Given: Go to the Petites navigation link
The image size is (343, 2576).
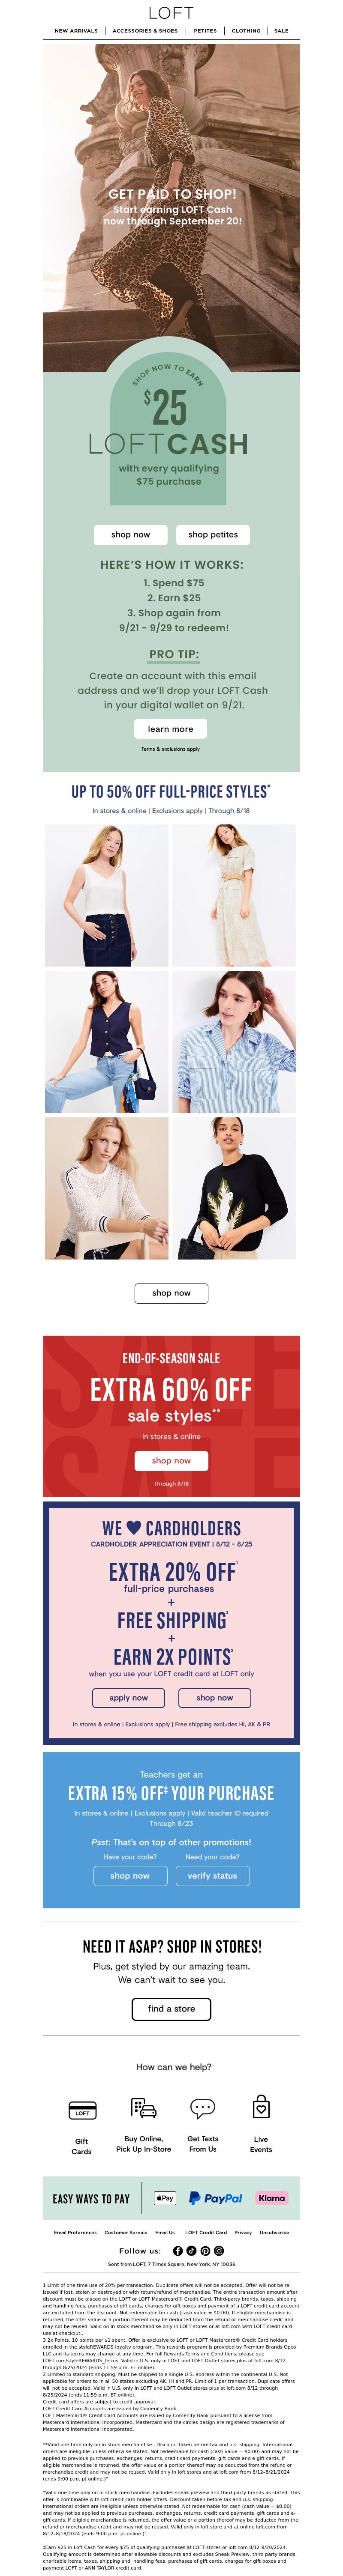Looking at the screenshot, I should click(x=205, y=31).
